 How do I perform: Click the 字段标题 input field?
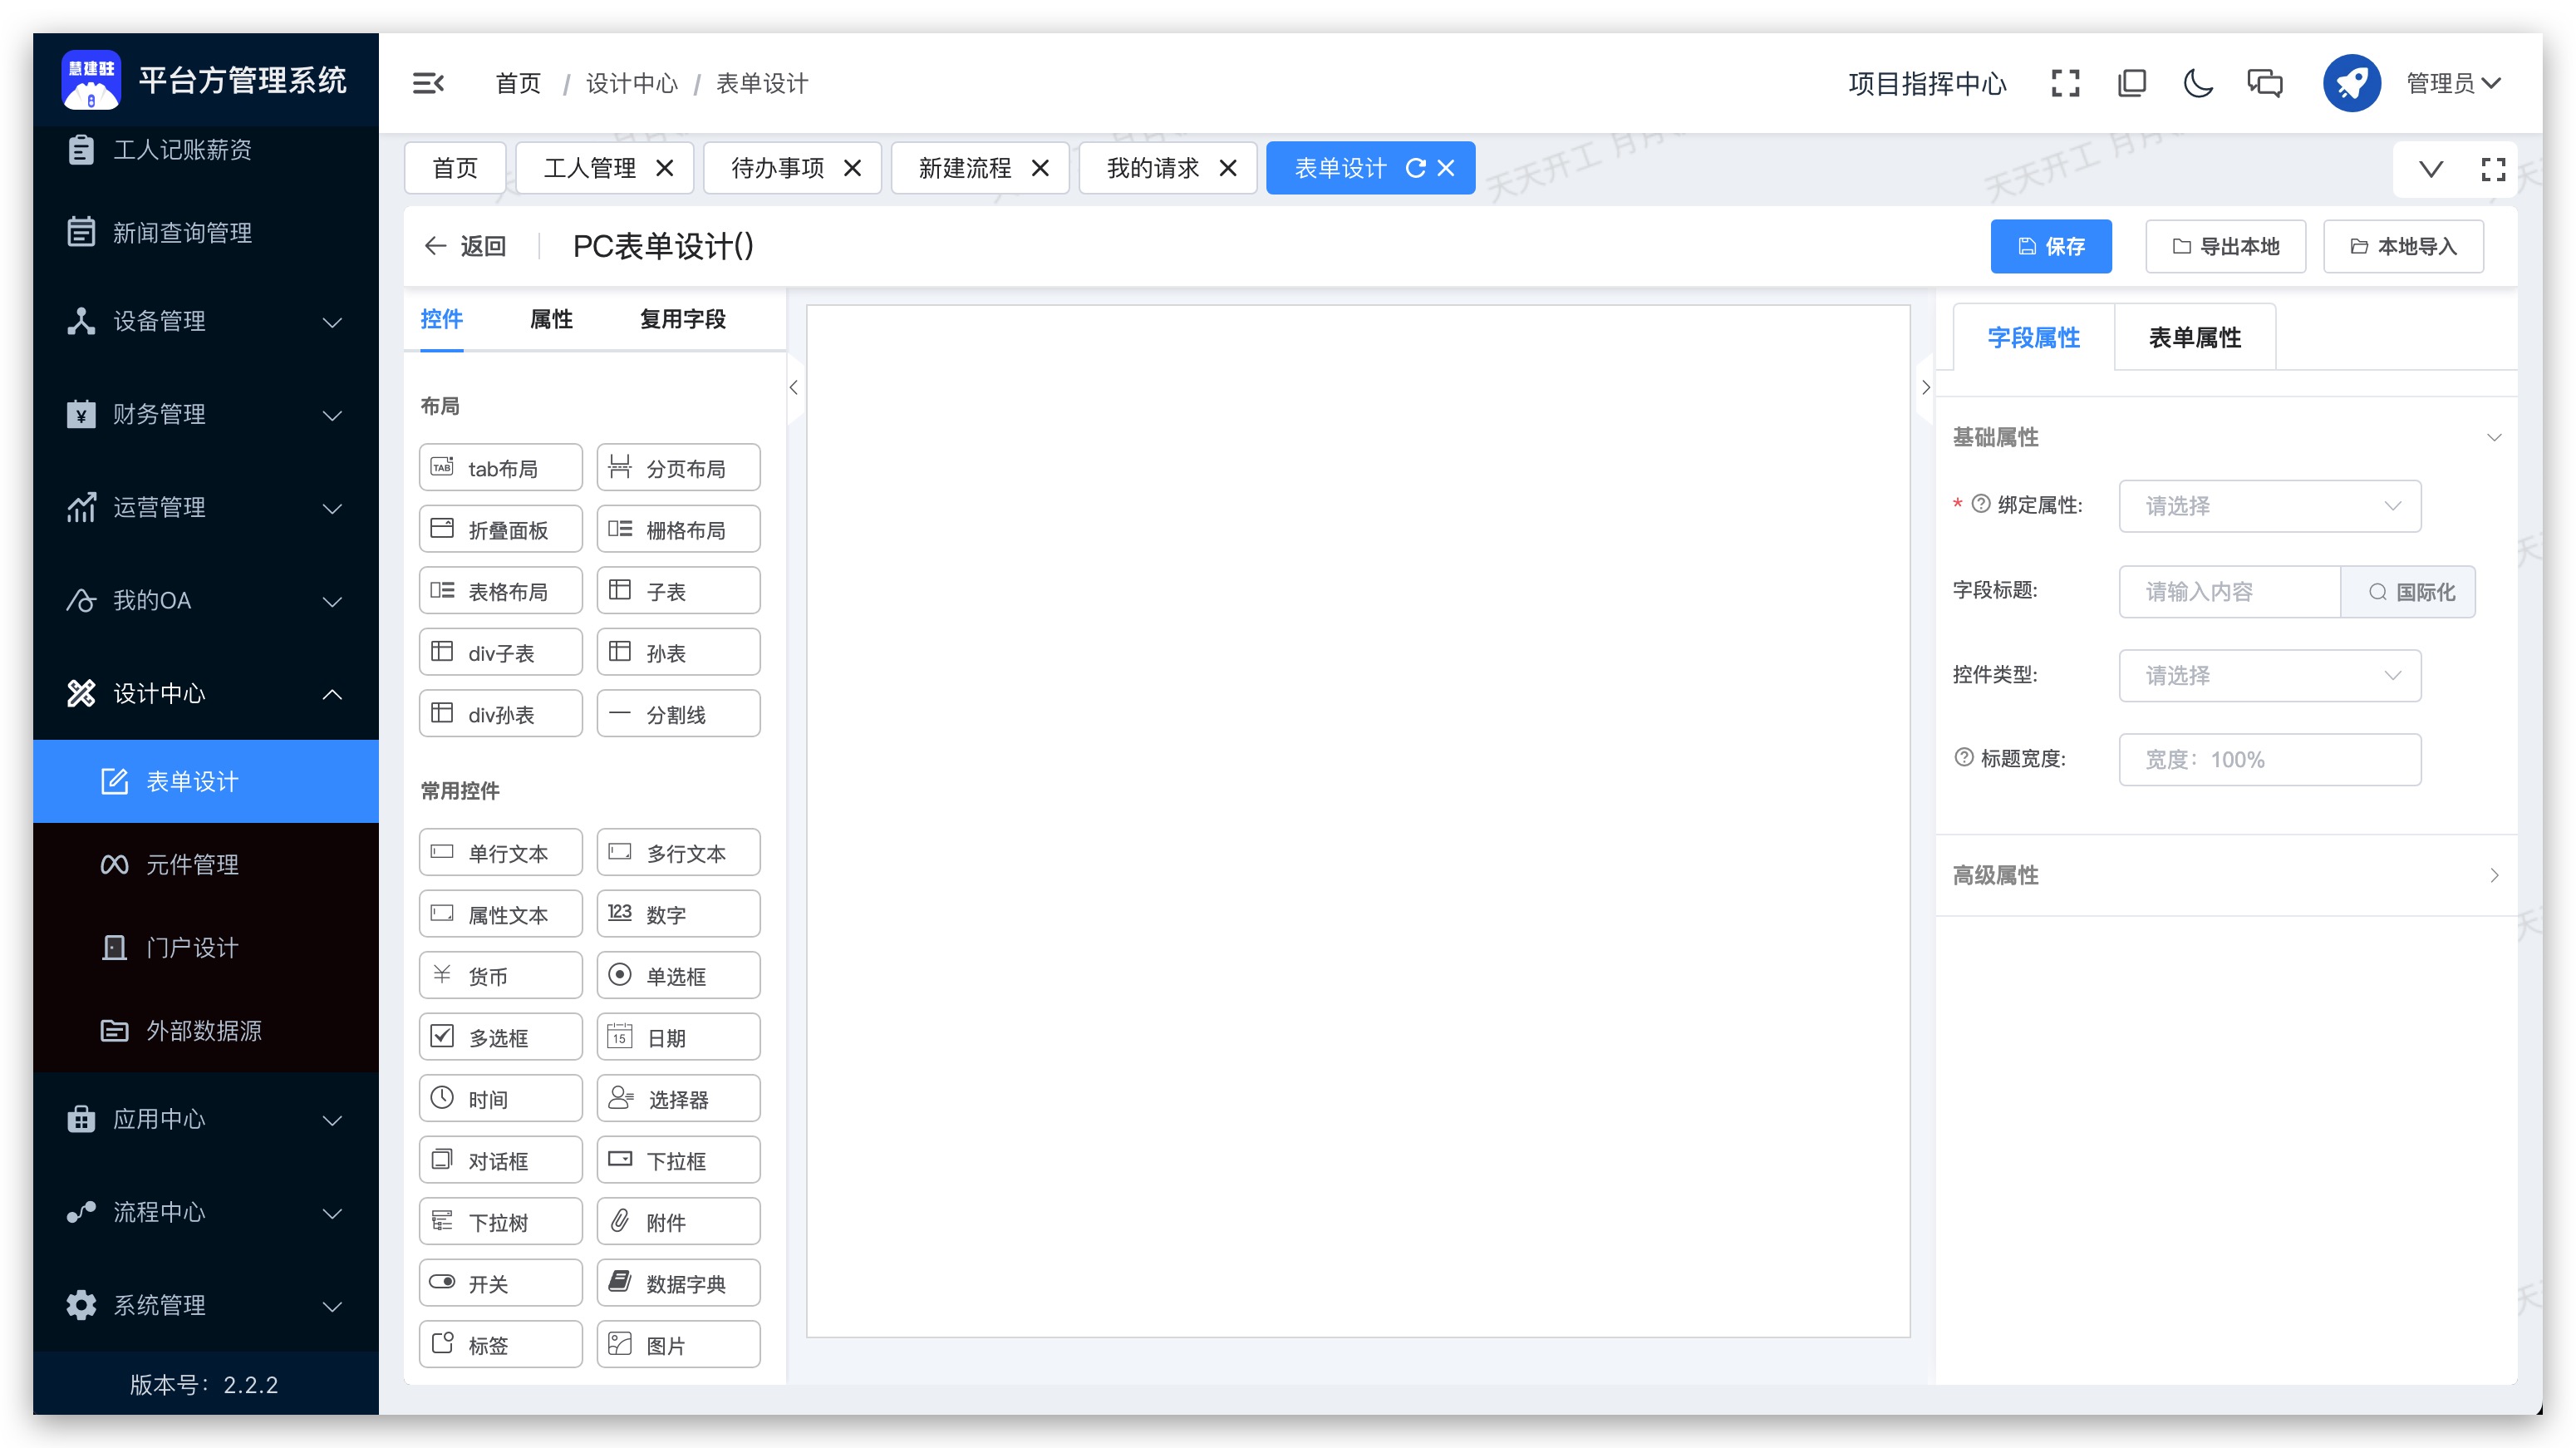[x=2229, y=591]
